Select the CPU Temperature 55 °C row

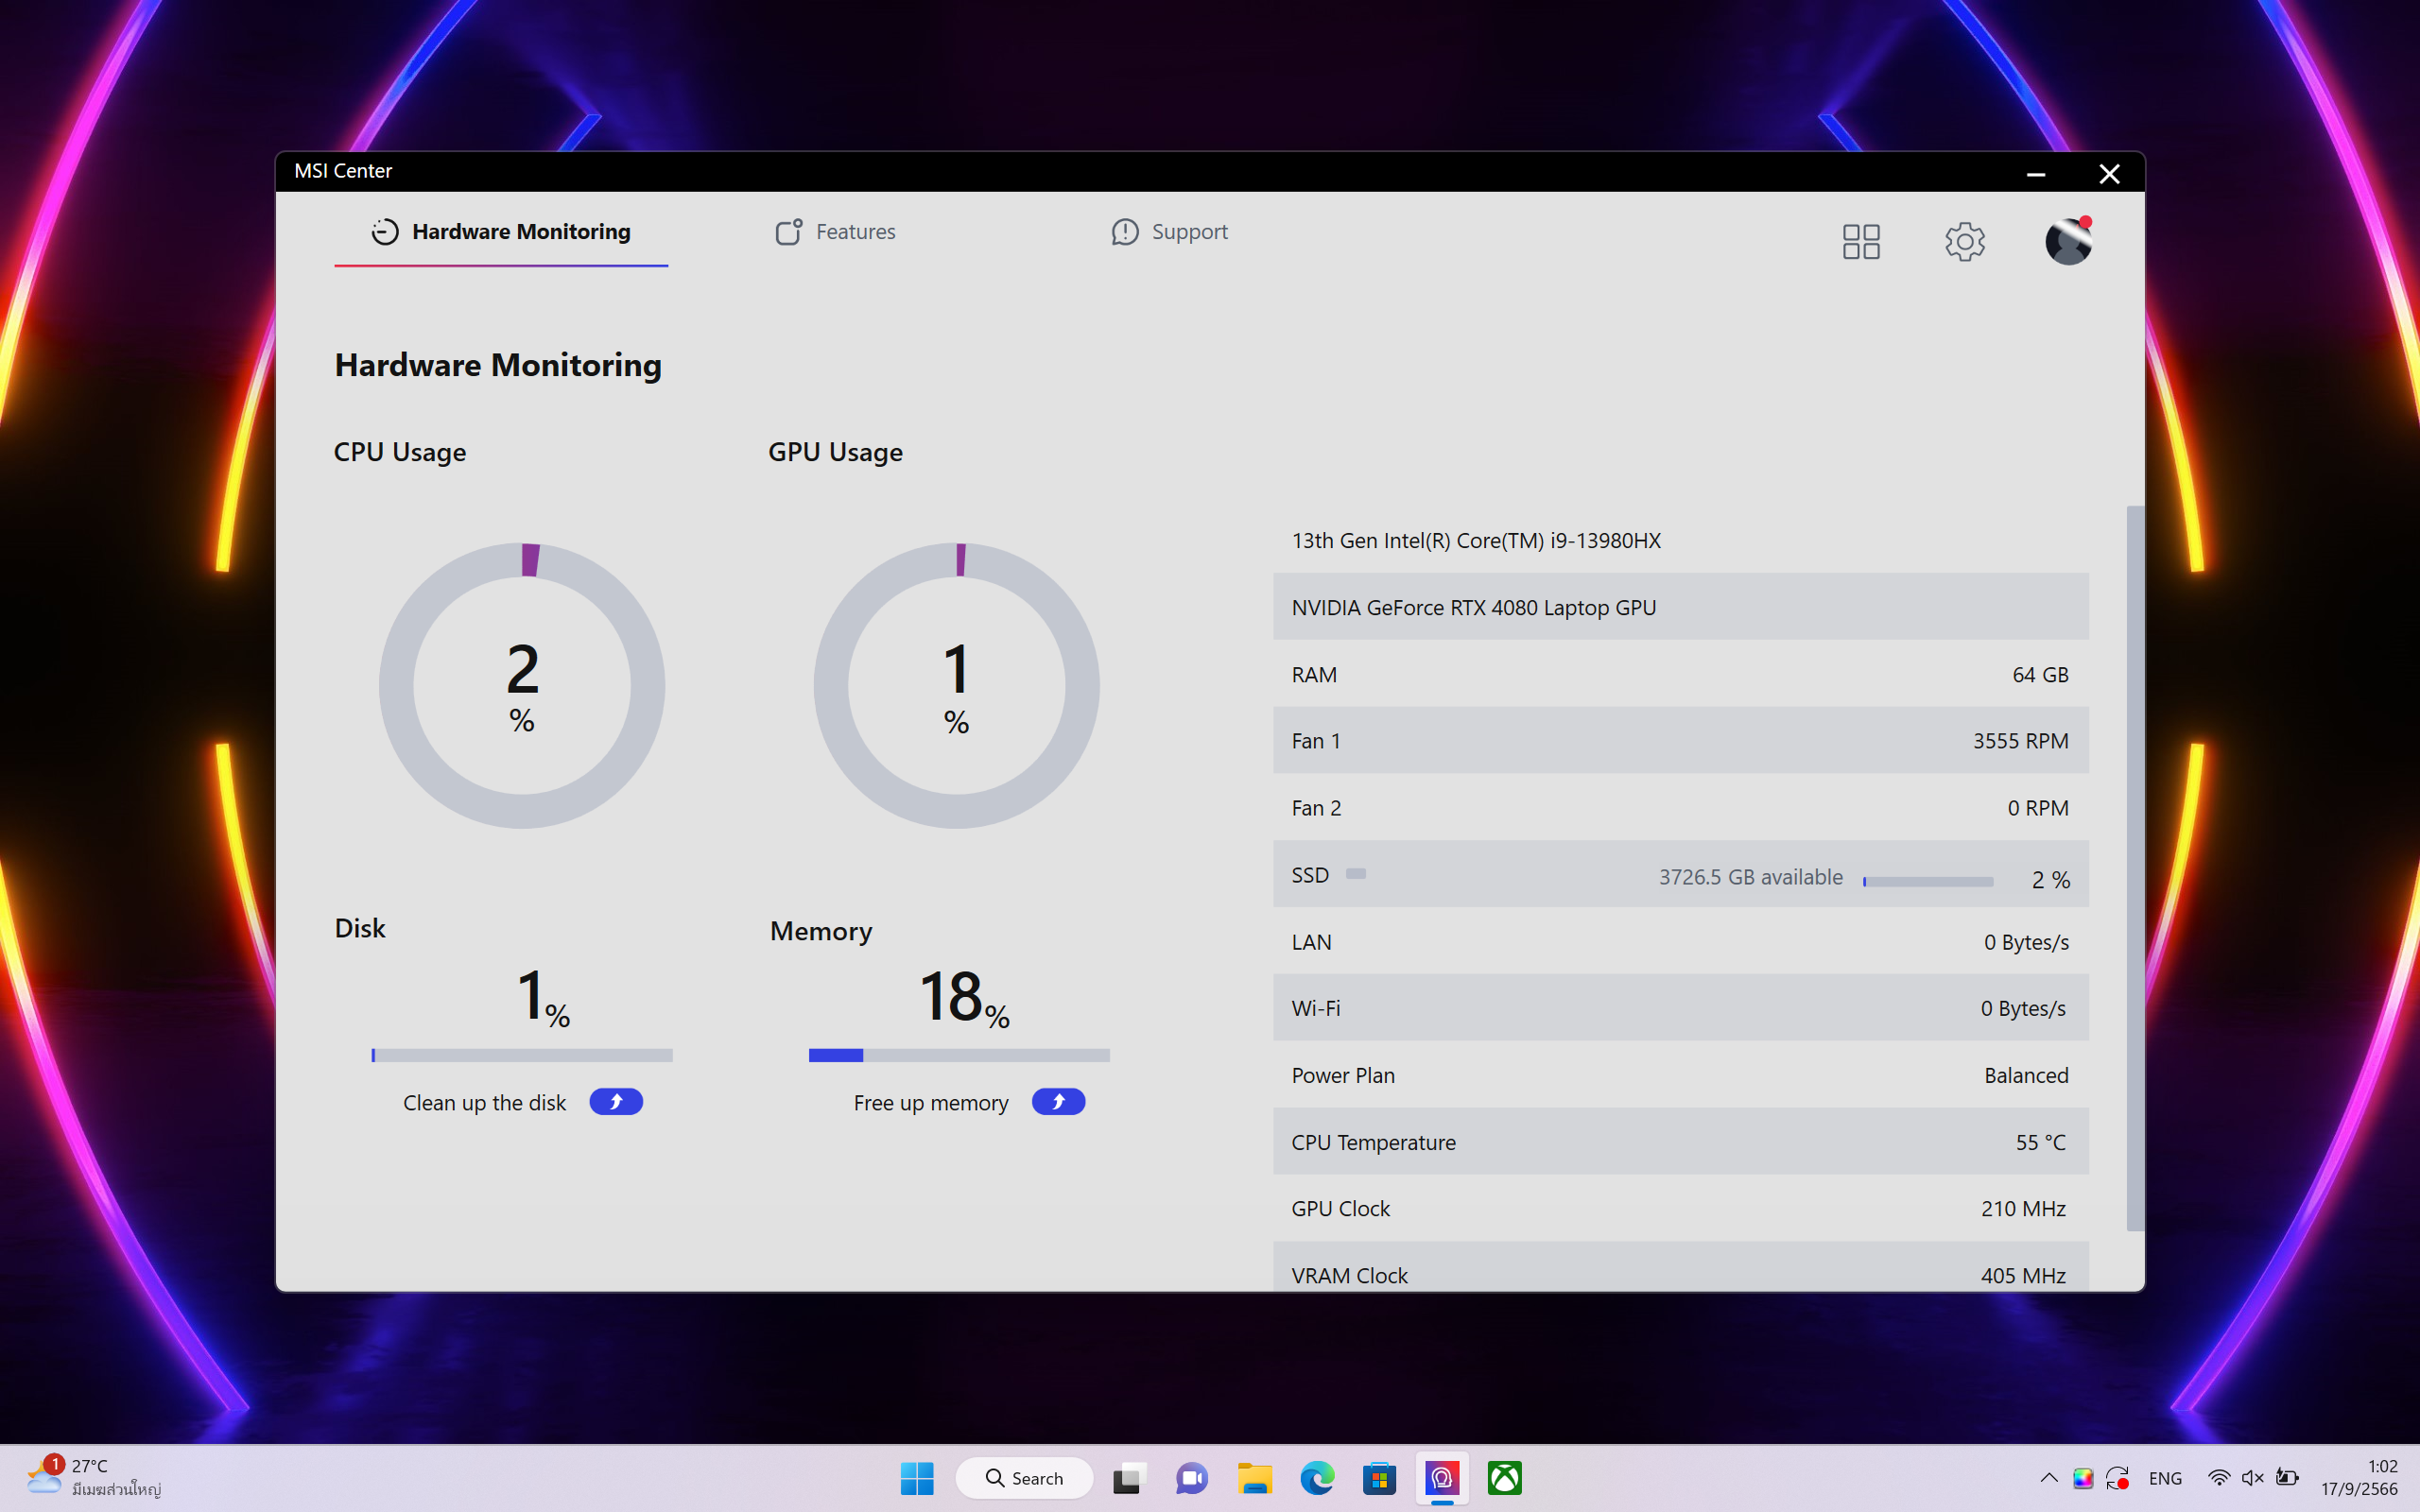pos(1681,1142)
